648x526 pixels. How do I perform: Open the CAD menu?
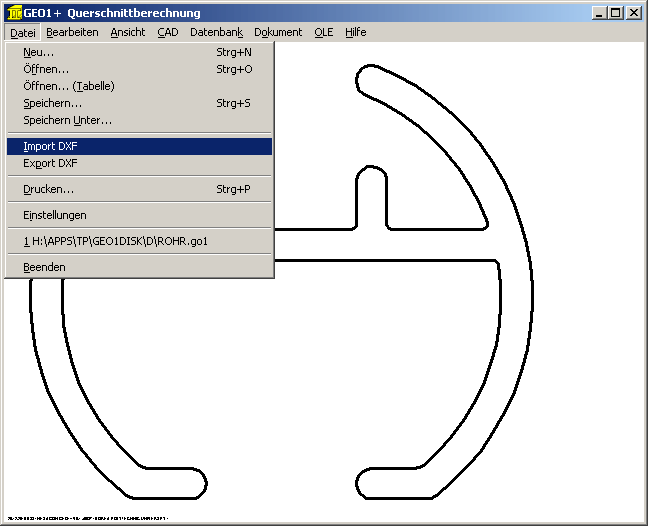point(168,32)
